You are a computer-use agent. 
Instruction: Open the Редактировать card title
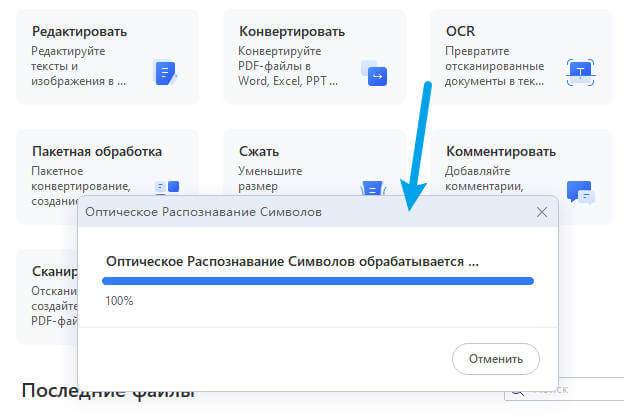(80, 31)
